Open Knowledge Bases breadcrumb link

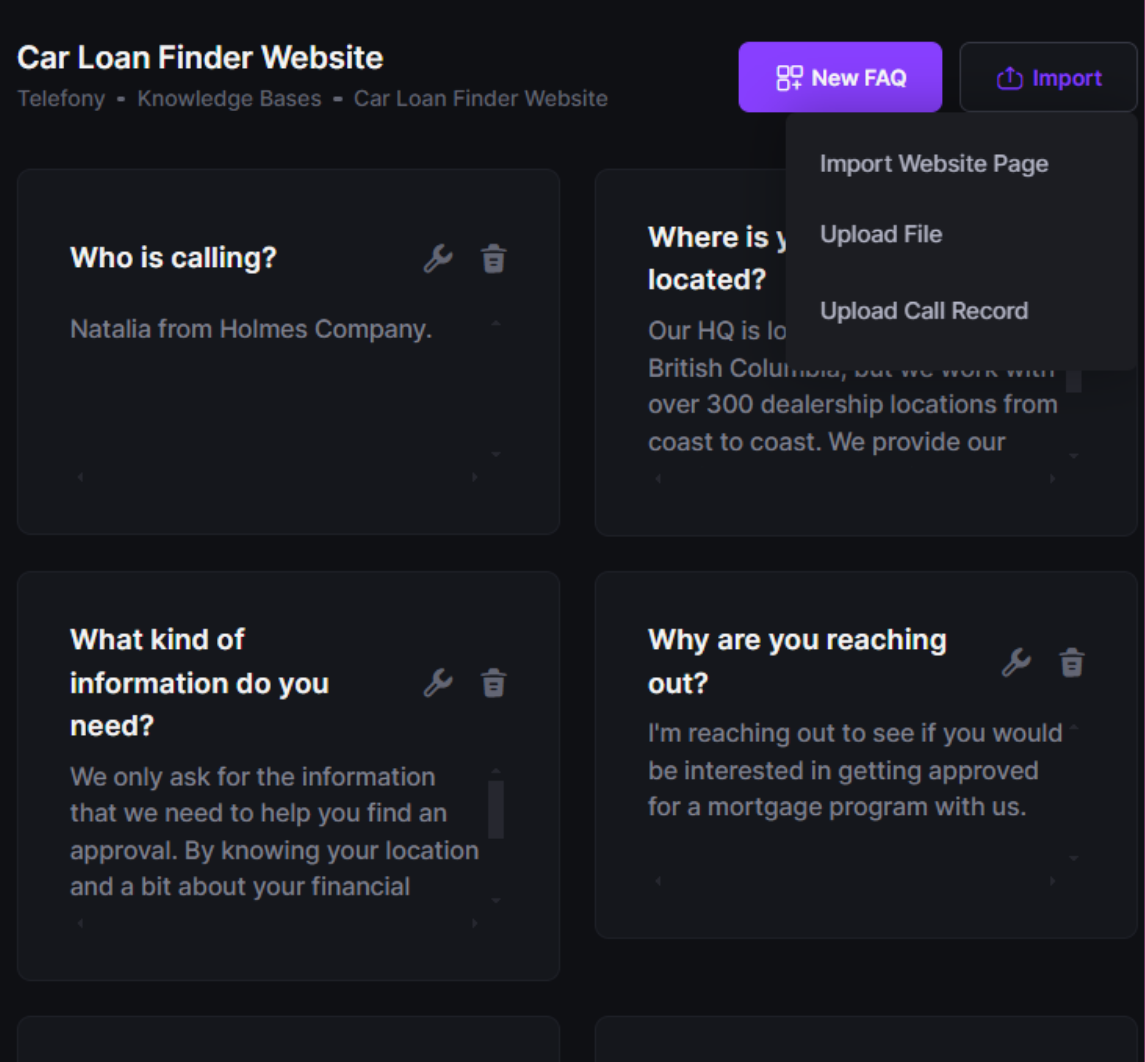229,99
